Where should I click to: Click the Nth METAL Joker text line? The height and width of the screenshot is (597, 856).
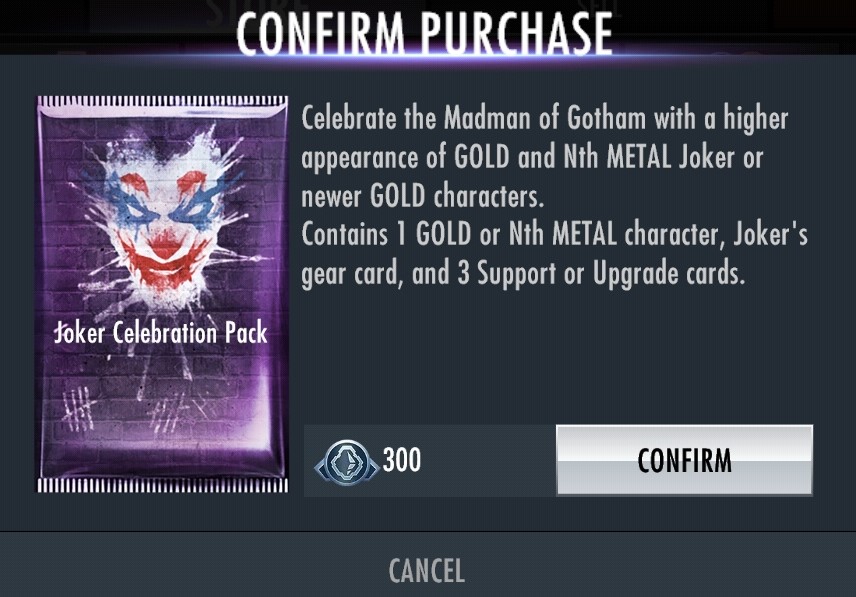[532, 157]
